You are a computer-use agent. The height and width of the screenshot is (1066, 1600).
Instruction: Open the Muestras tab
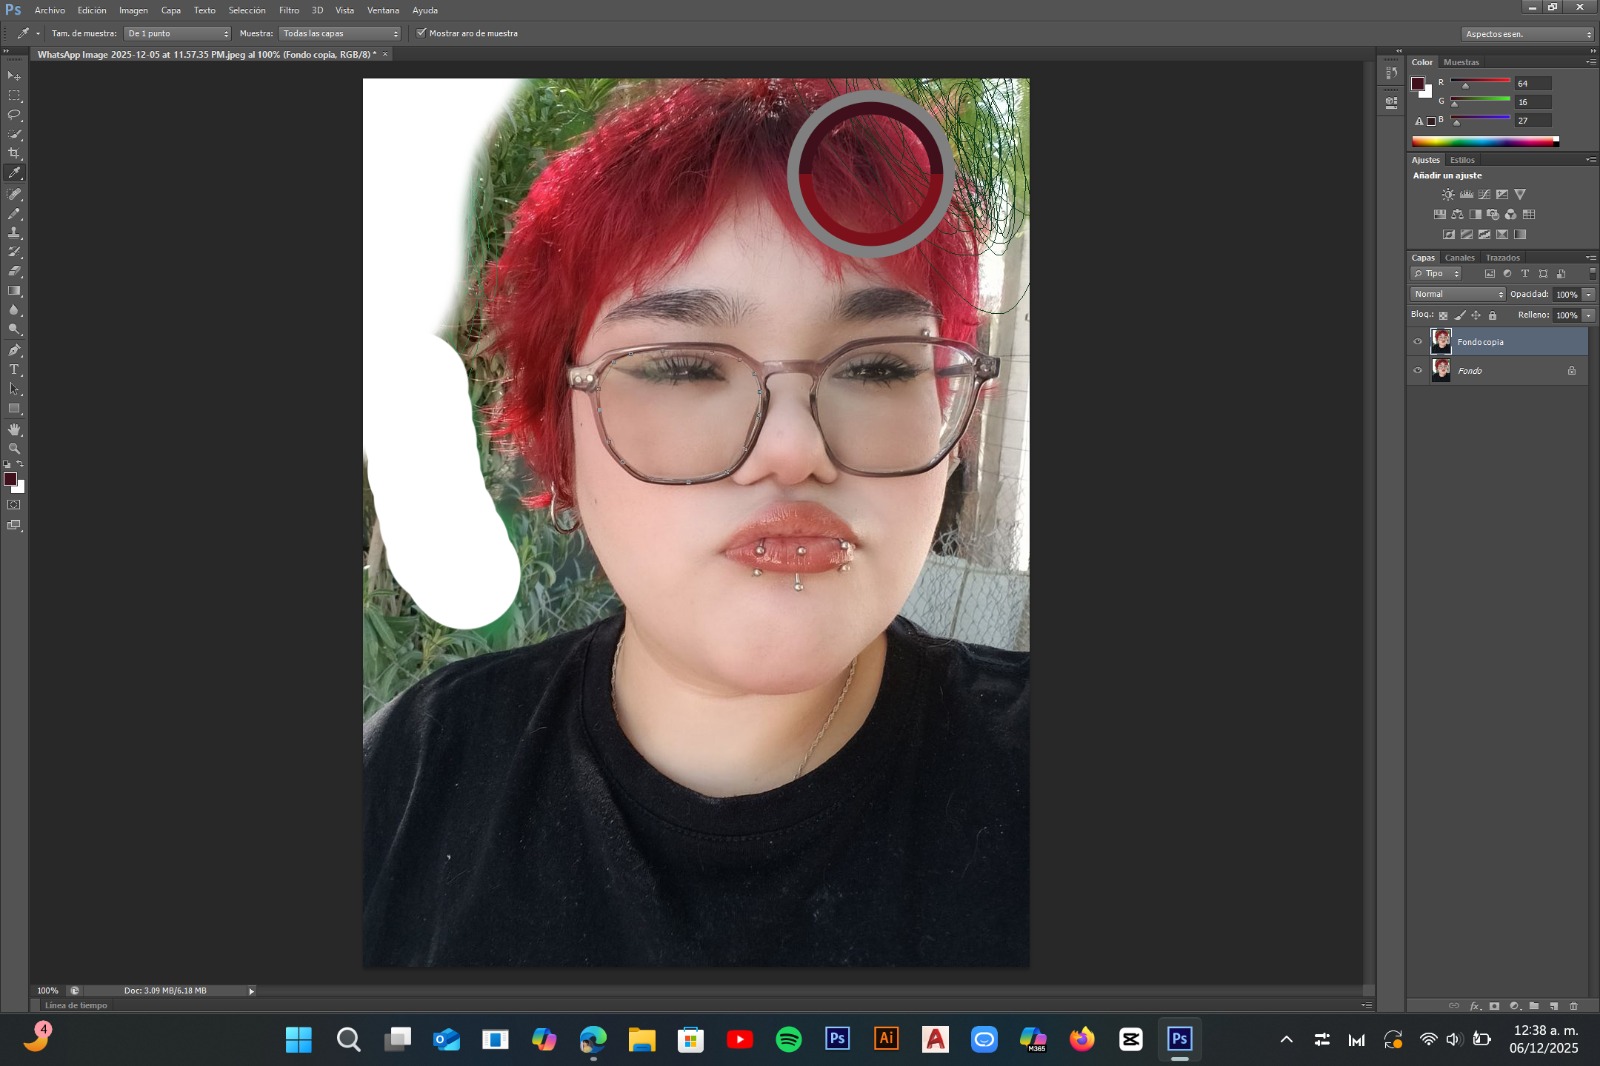click(1461, 62)
